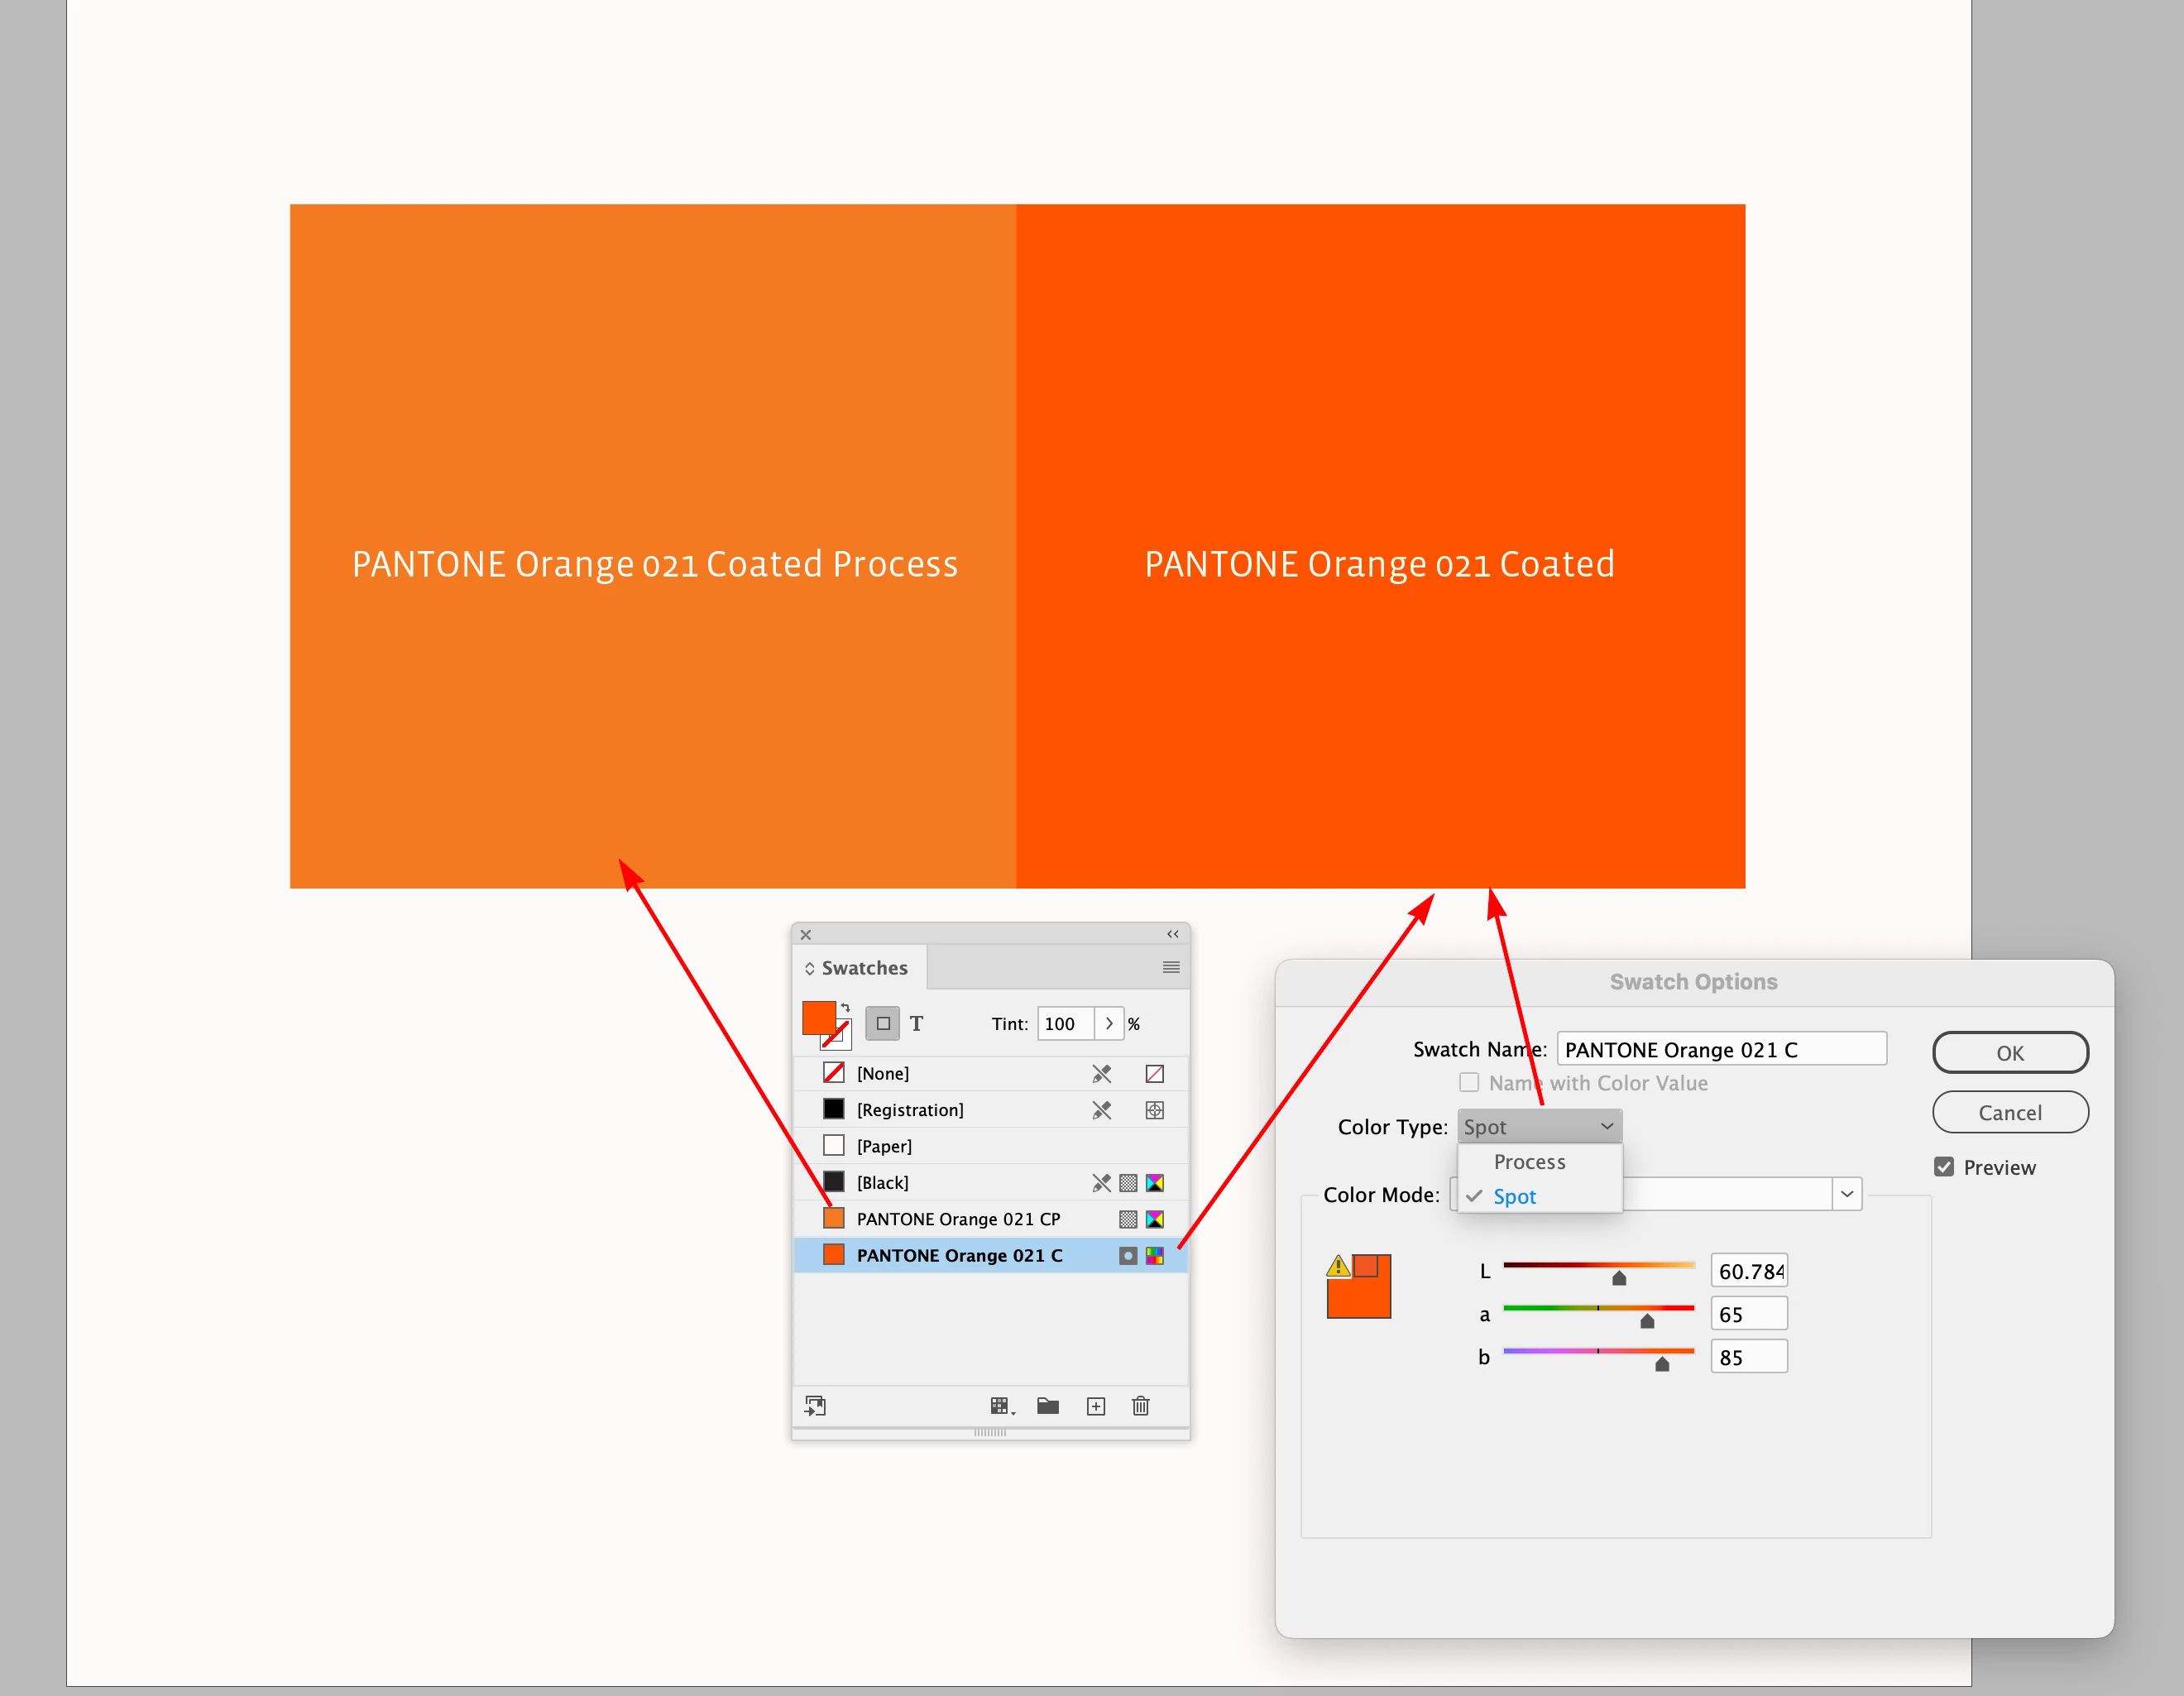Click process color icon on Orange 021 CP

click(1128, 1219)
